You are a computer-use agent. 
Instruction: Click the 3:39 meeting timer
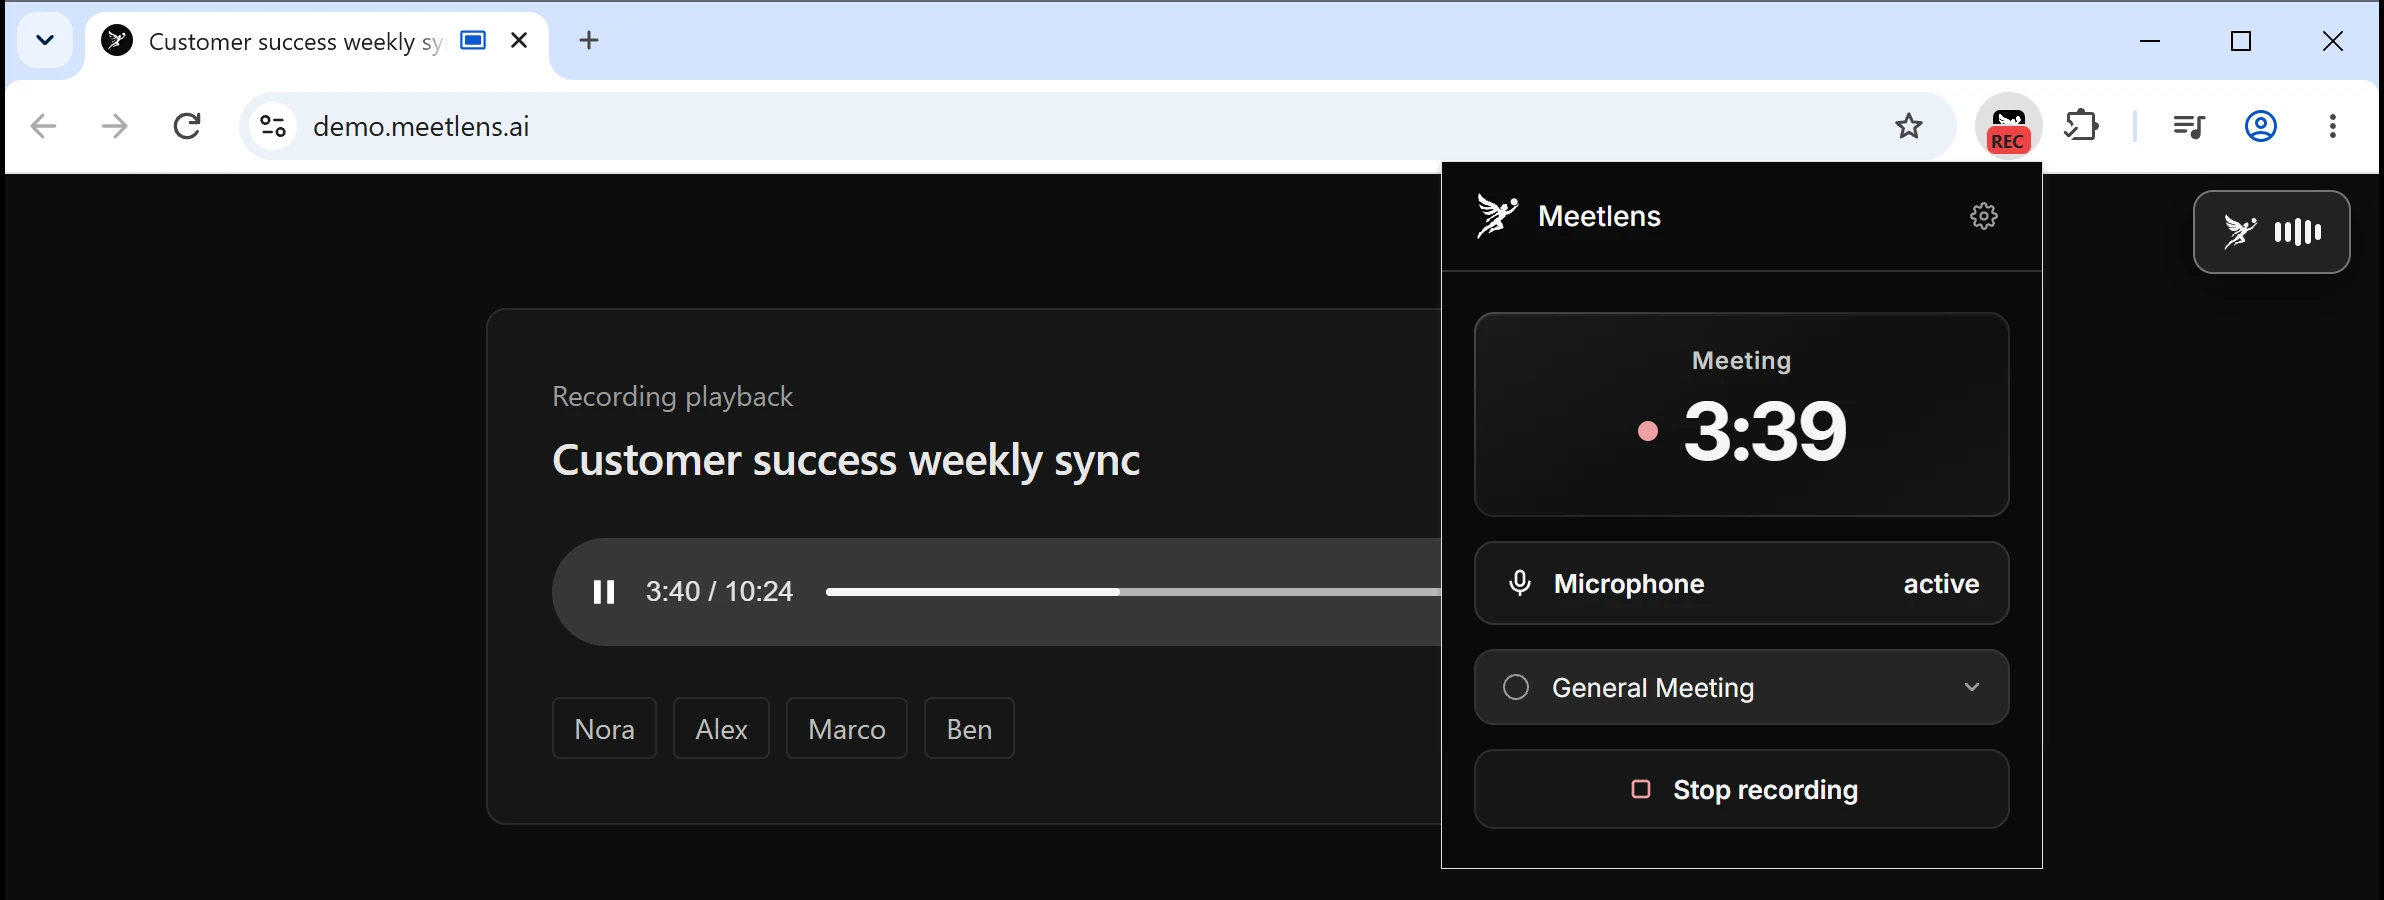(1765, 431)
